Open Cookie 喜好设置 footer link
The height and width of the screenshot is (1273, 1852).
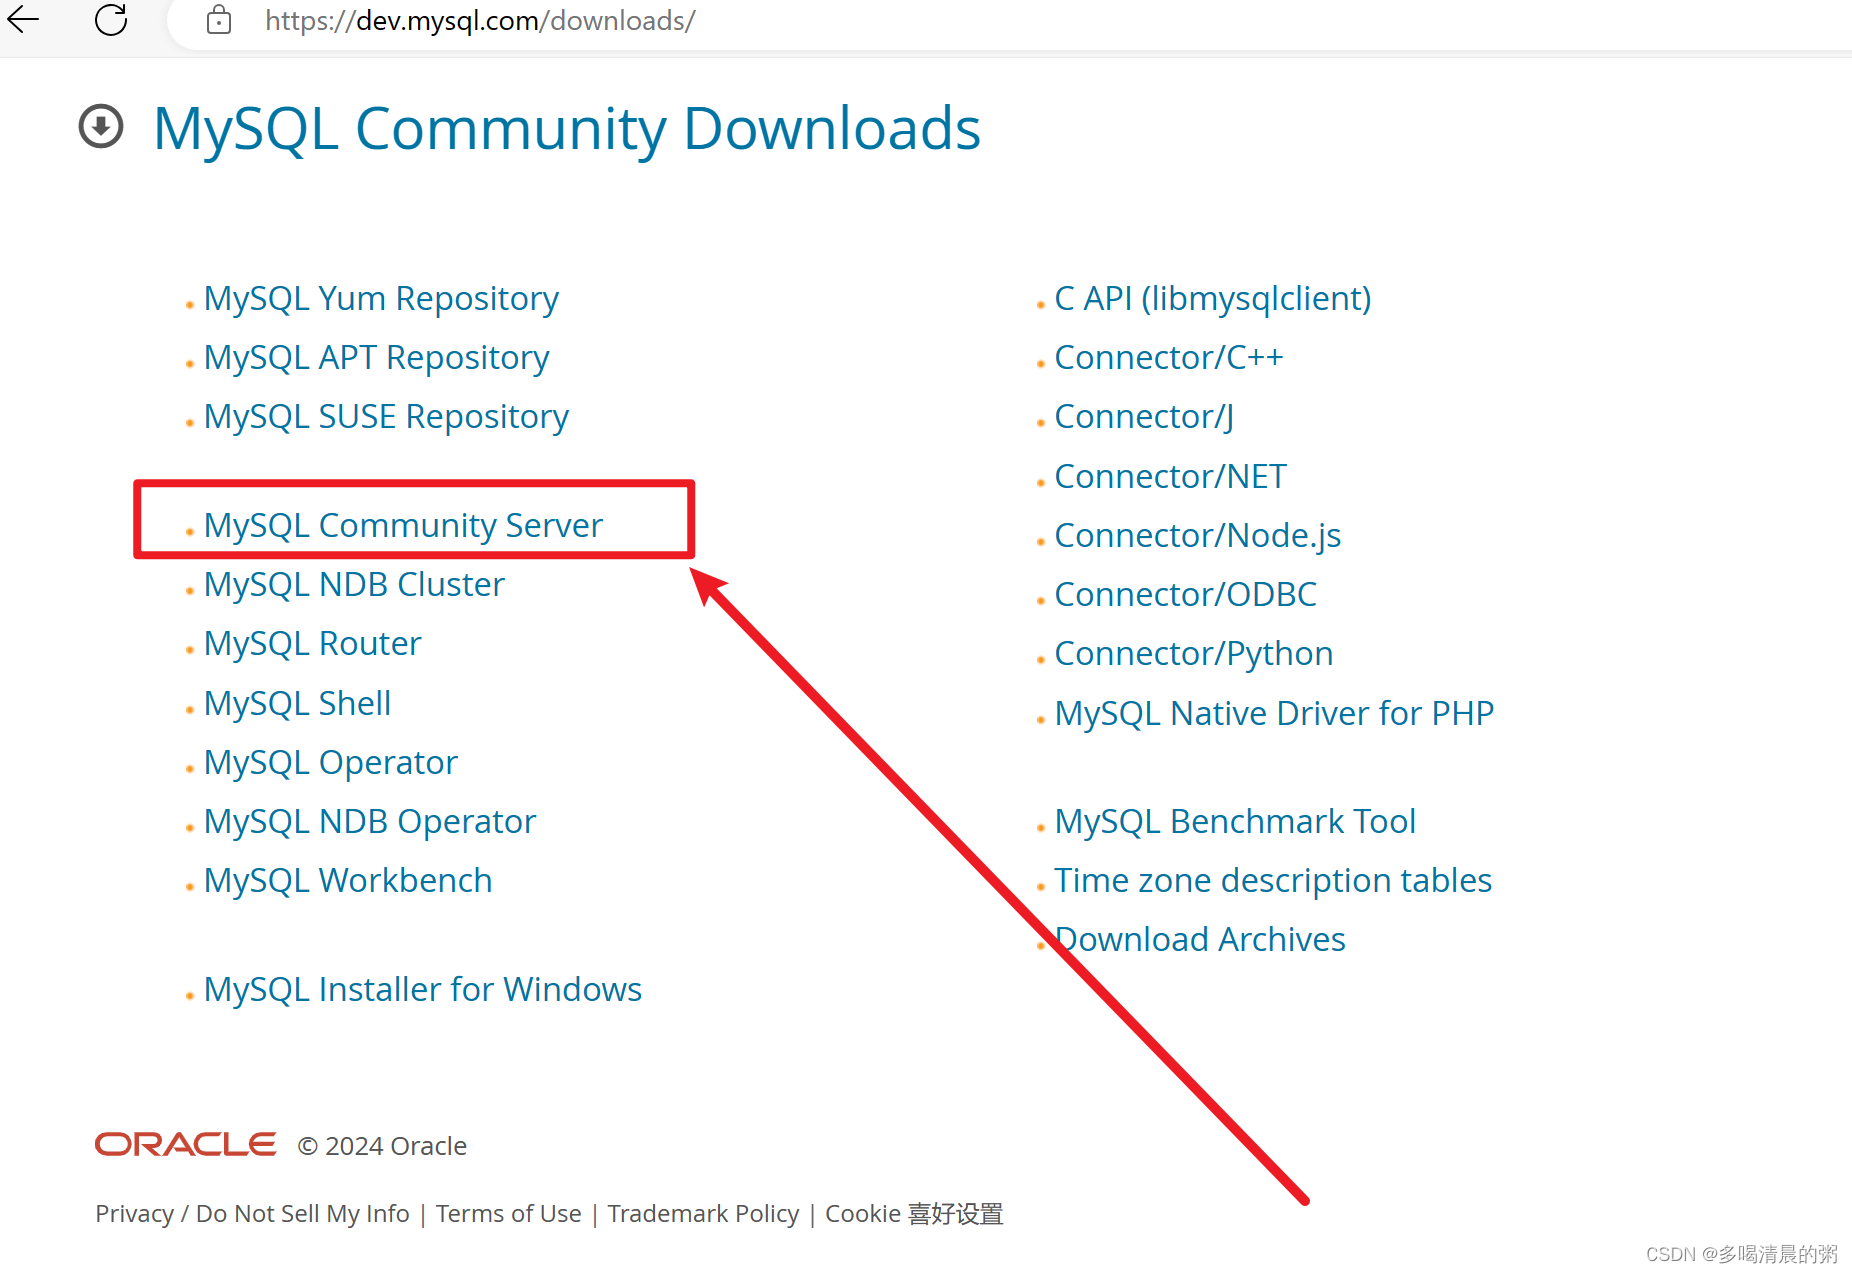(914, 1214)
